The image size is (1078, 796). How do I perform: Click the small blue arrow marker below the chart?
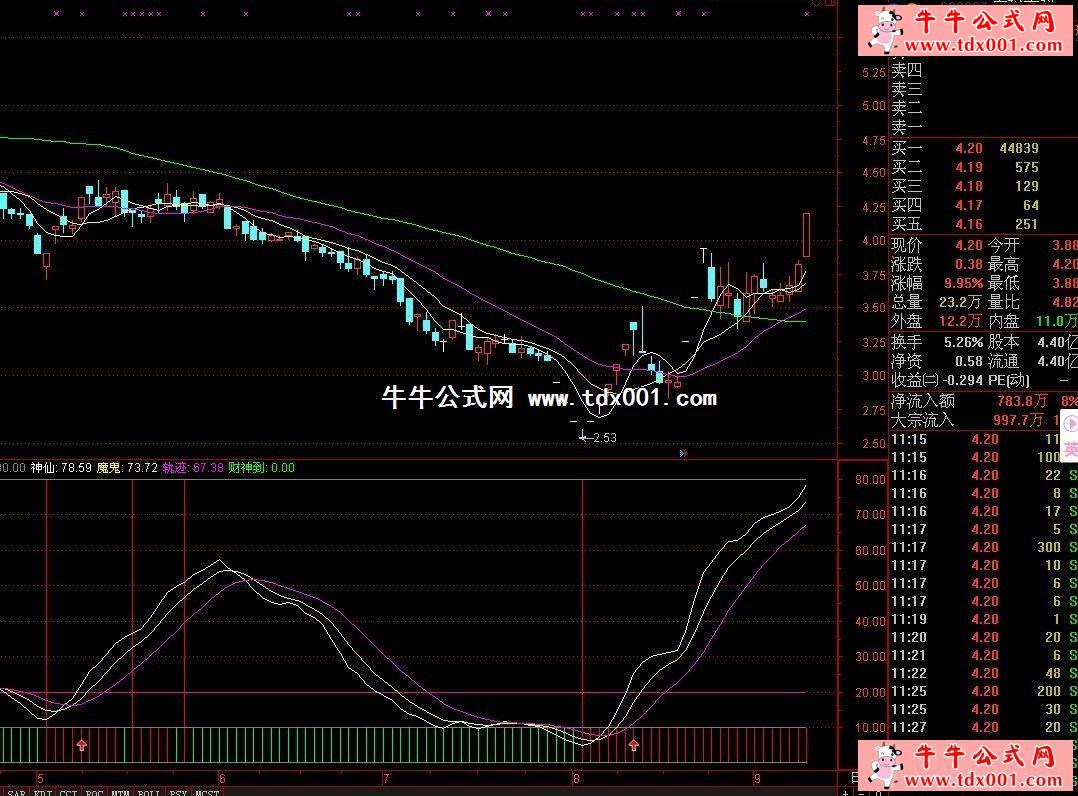pyautogui.click(x=683, y=454)
